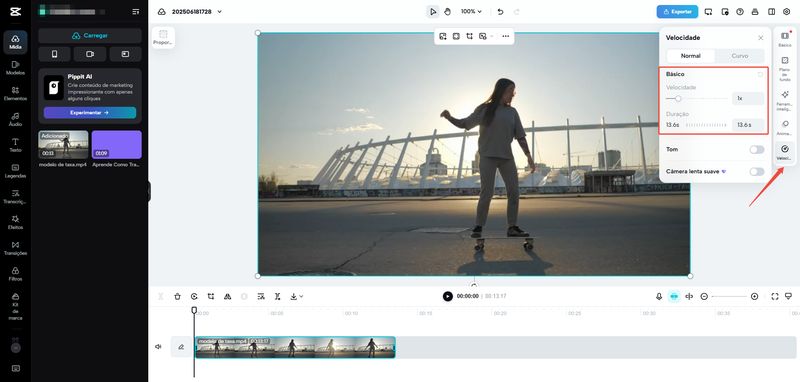The width and height of the screenshot is (800, 382).
Task: Select the camera record source tab
Action: coord(90,54)
